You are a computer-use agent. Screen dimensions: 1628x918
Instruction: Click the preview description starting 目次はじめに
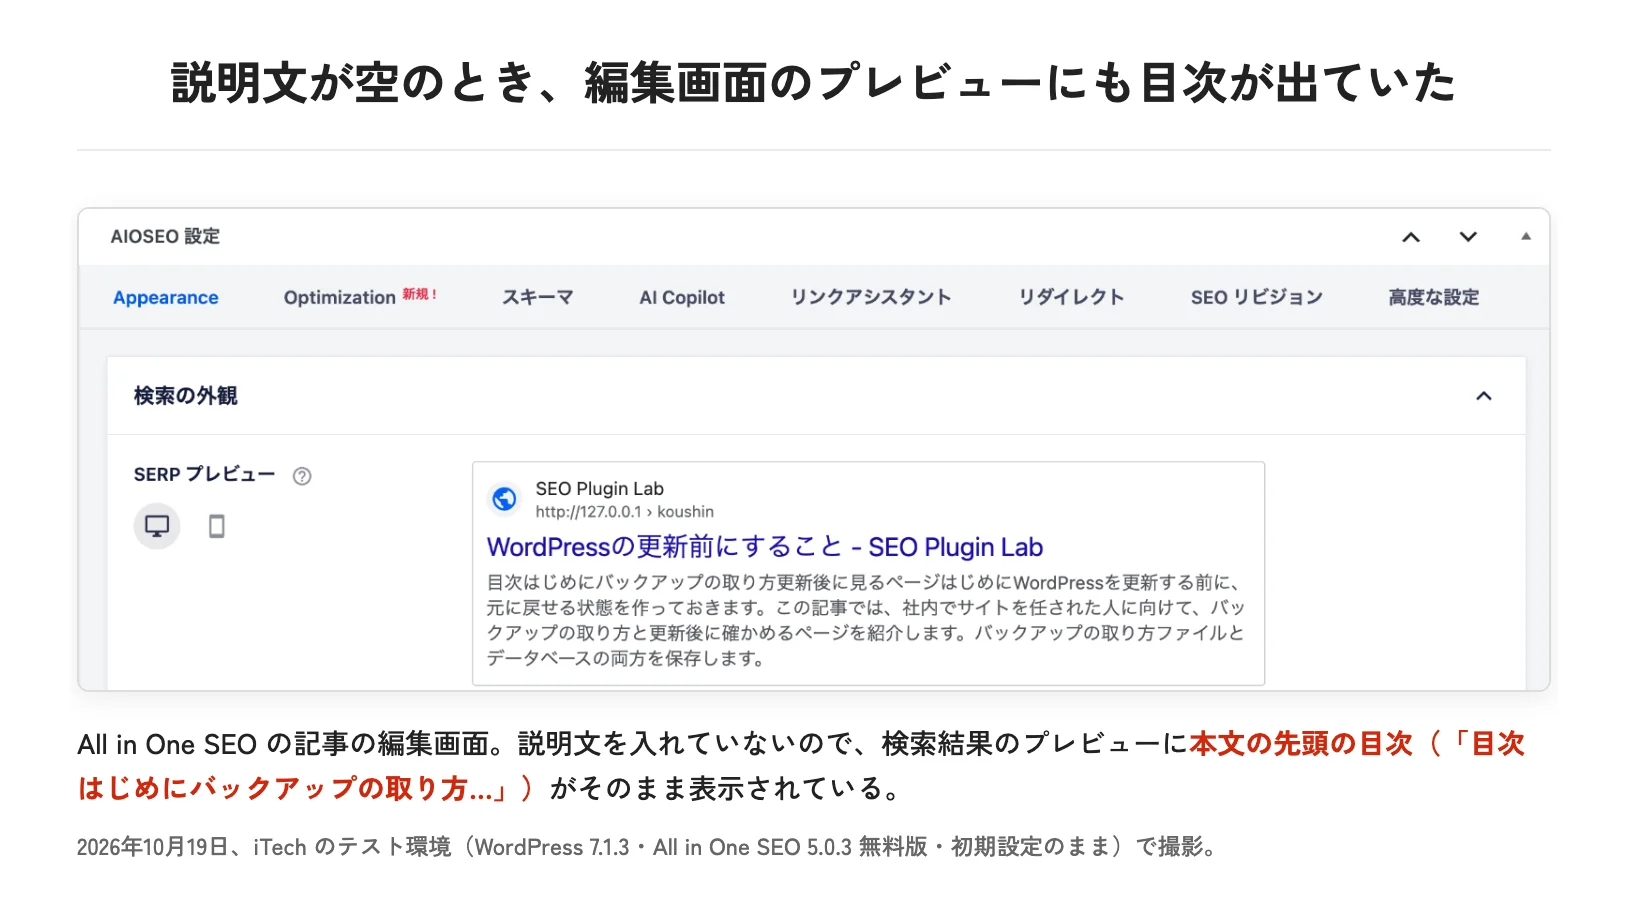866,620
